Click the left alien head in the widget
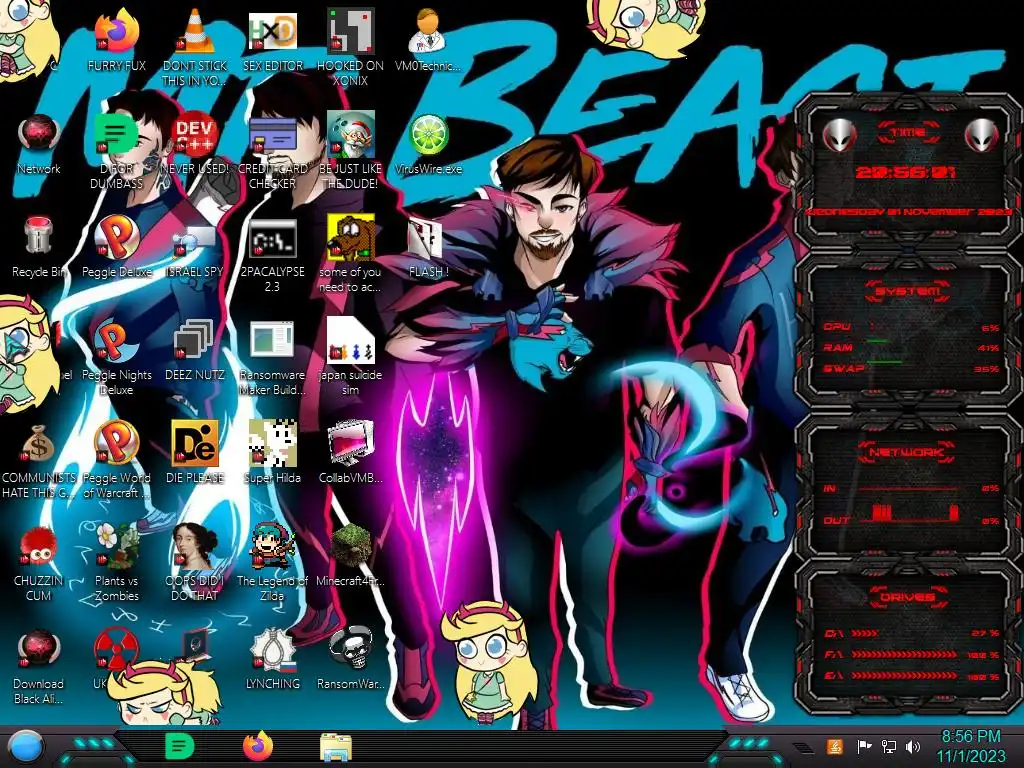Screen dimensions: 1024x768 [x=839, y=136]
